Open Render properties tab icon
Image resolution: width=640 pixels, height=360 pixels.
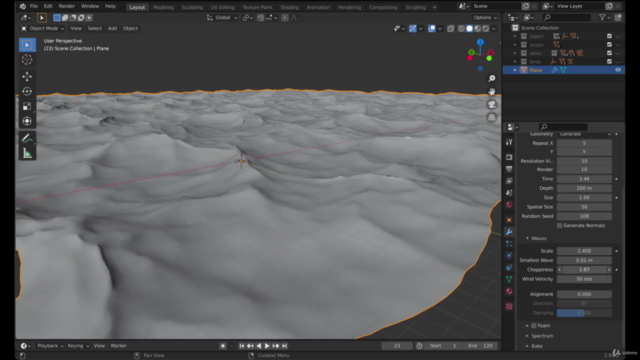coord(509,157)
